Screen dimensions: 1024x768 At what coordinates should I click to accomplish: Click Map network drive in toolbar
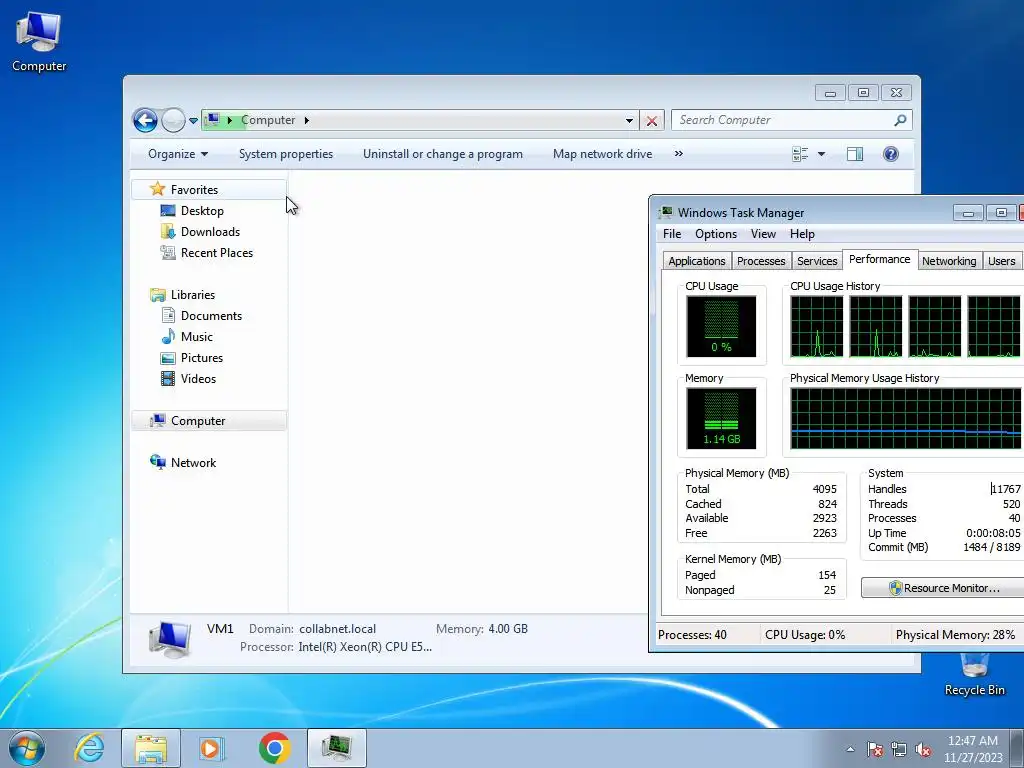pyautogui.click(x=602, y=154)
